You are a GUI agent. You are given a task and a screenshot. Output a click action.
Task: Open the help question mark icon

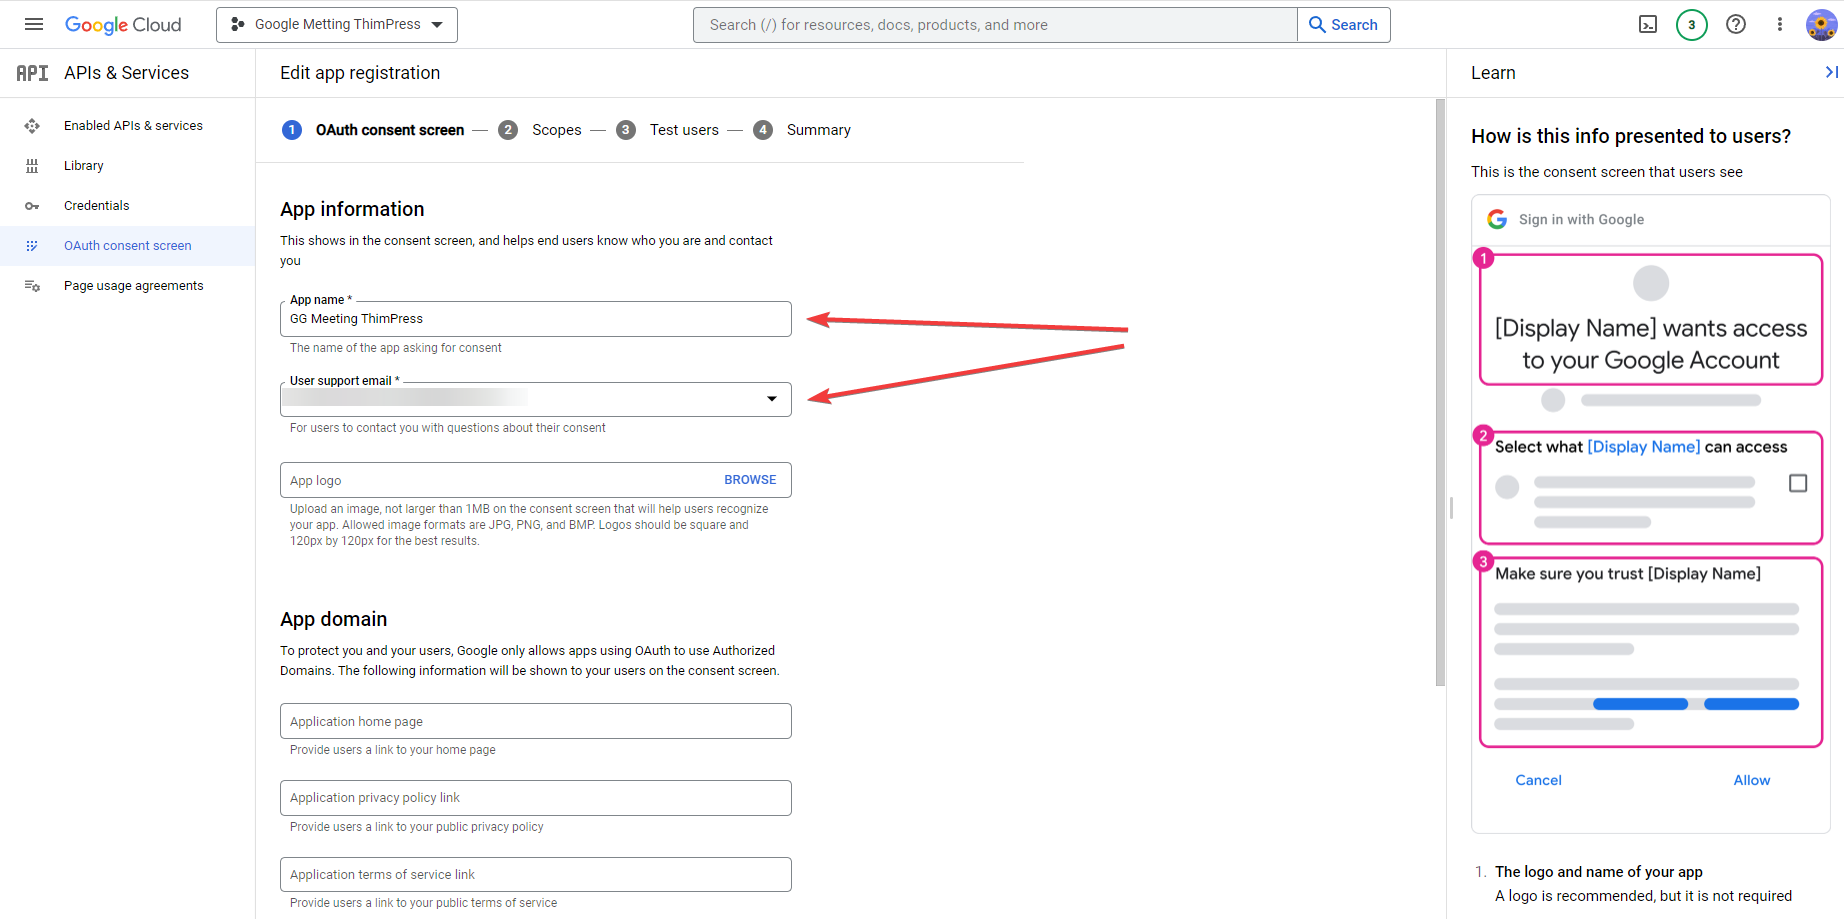pyautogui.click(x=1736, y=25)
